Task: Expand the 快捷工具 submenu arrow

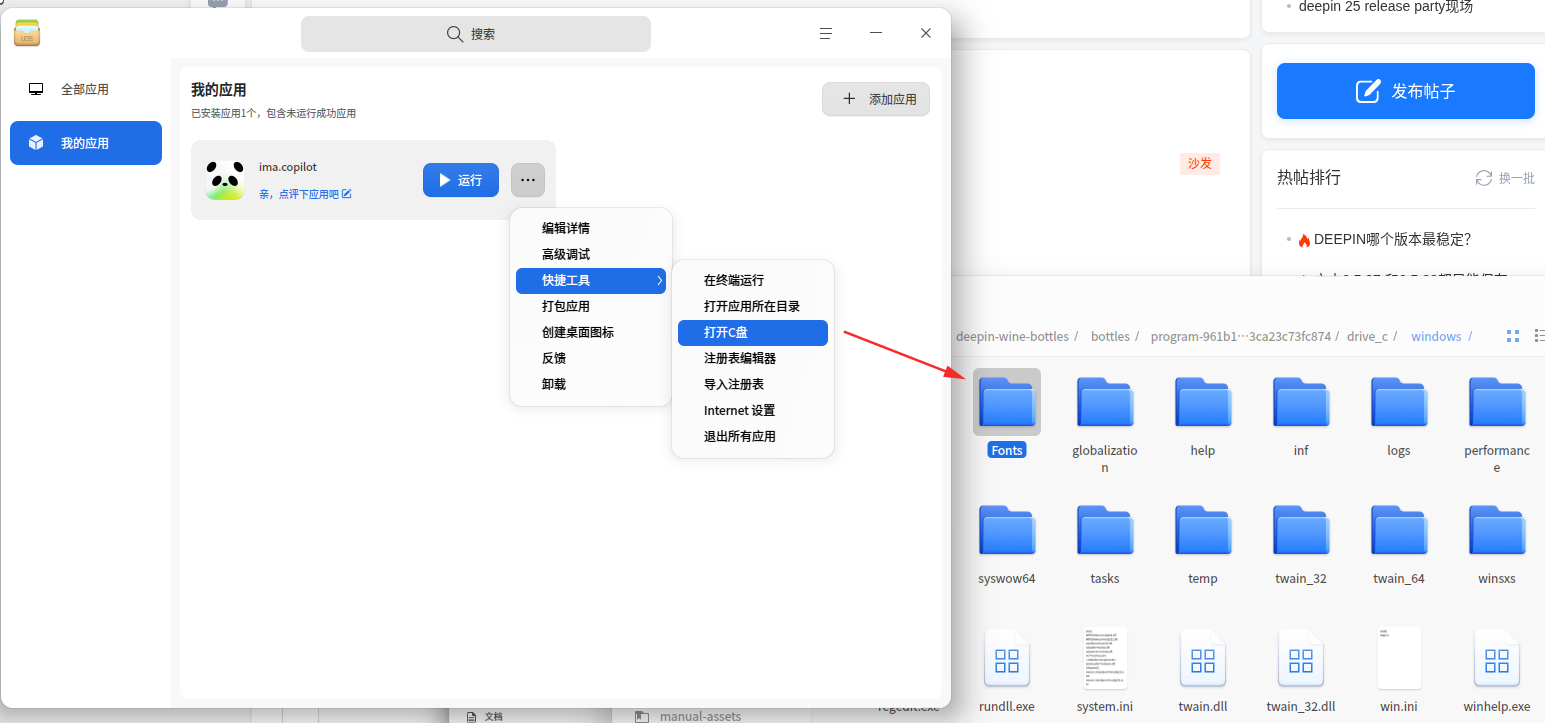Action: (x=660, y=281)
